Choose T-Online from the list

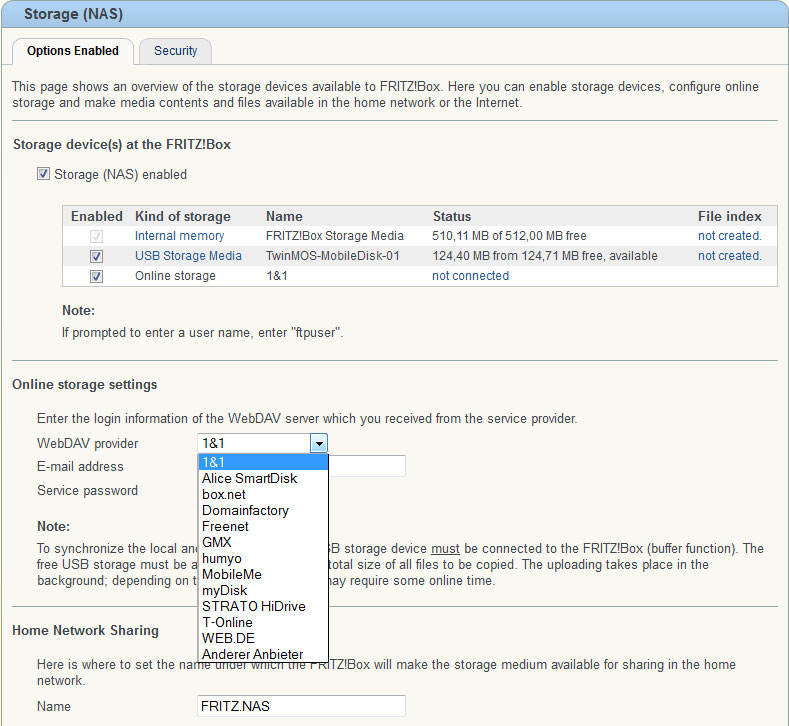point(263,622)
